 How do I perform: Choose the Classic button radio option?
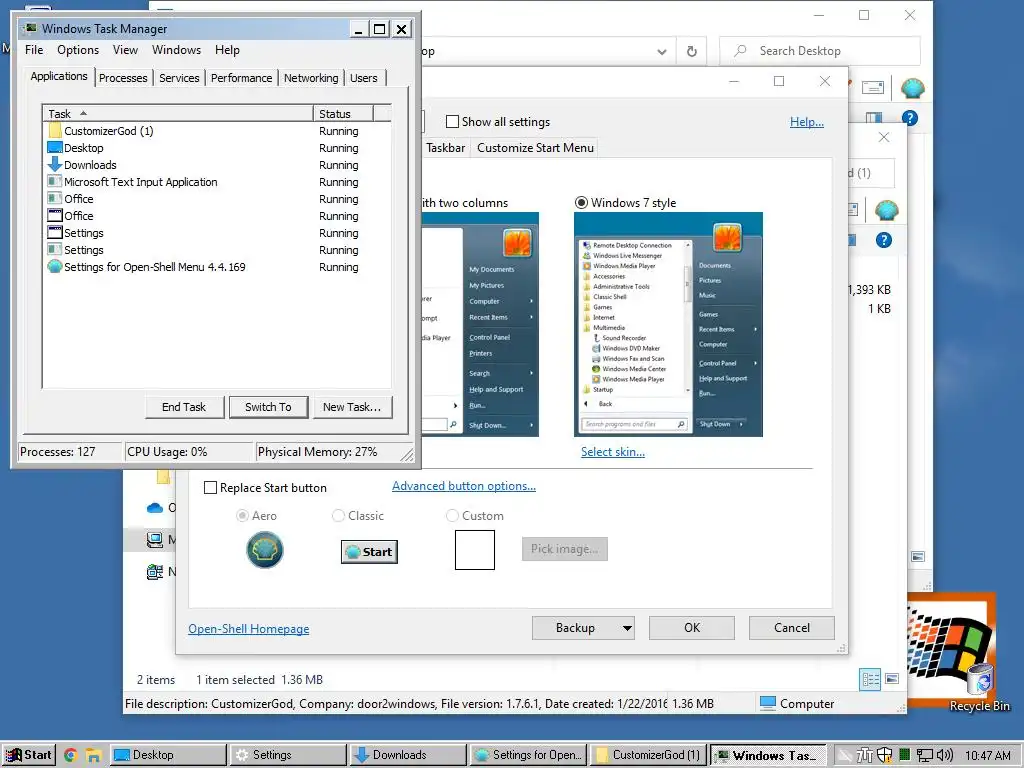[338, 516]
